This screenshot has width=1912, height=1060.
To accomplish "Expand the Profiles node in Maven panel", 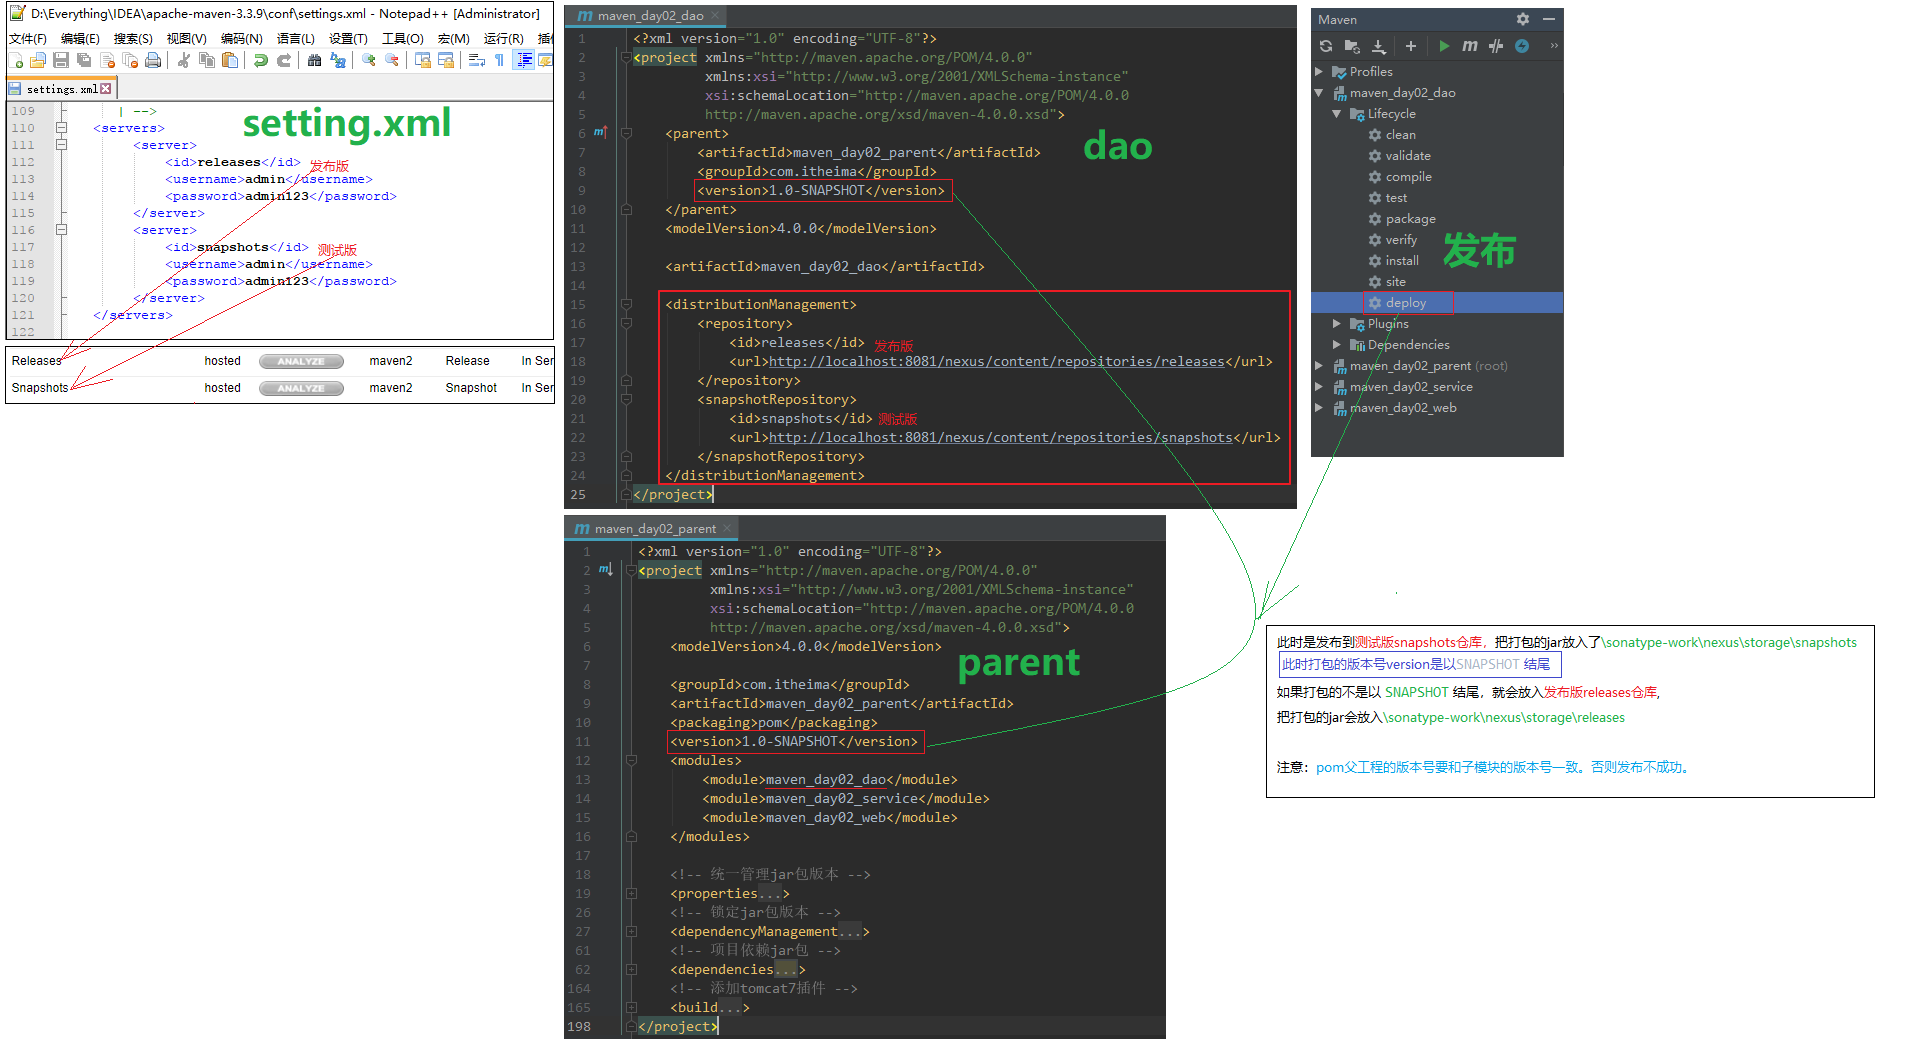I will click(x=1319, y=72).
